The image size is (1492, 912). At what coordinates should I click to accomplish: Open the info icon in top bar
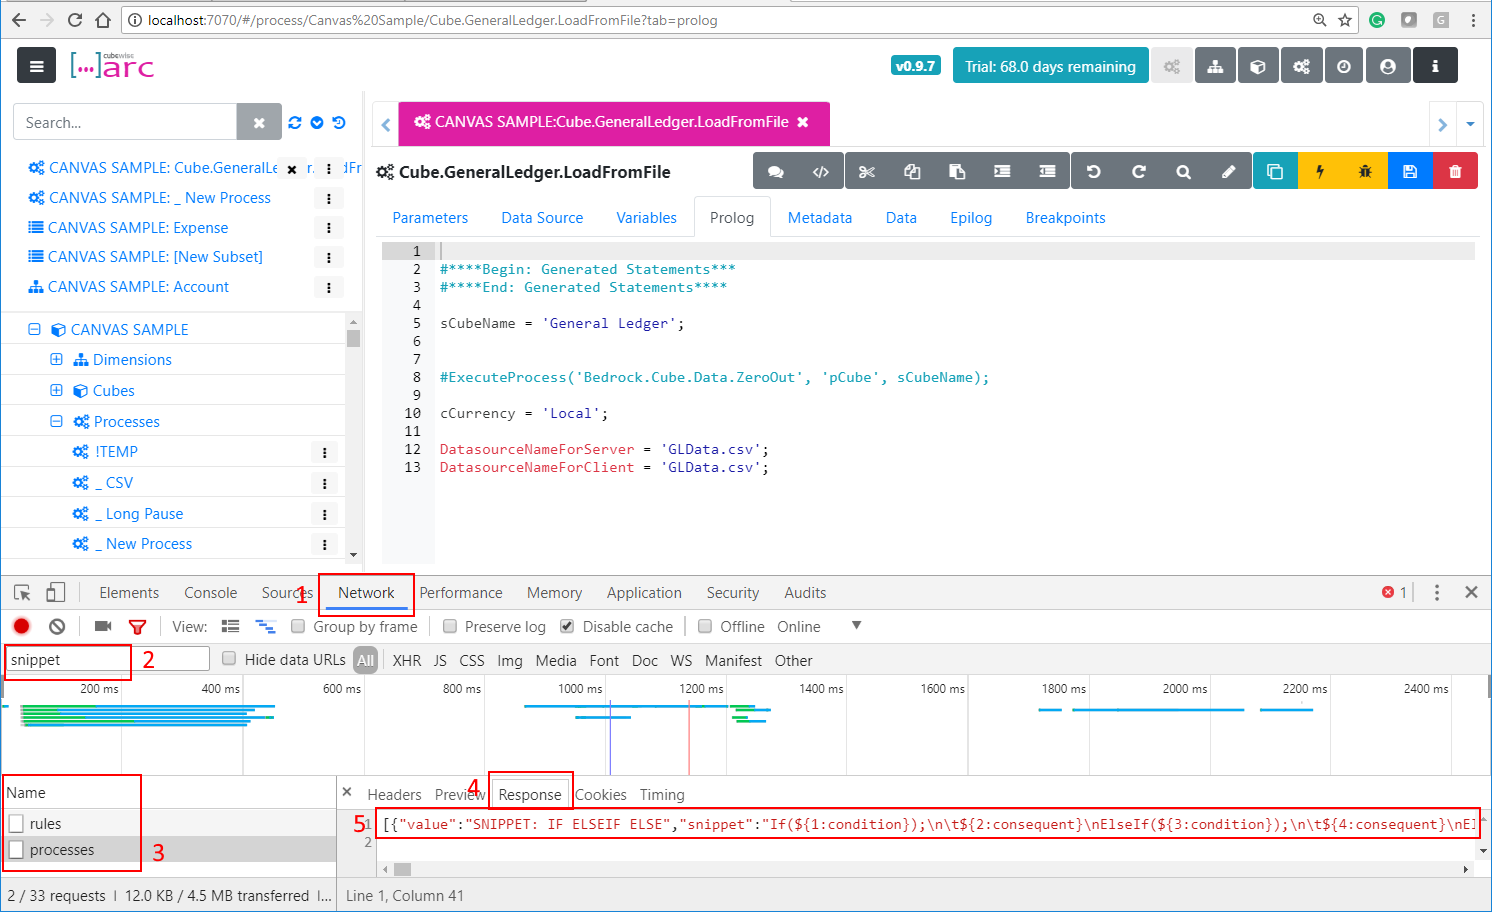tap(1435, 66)
